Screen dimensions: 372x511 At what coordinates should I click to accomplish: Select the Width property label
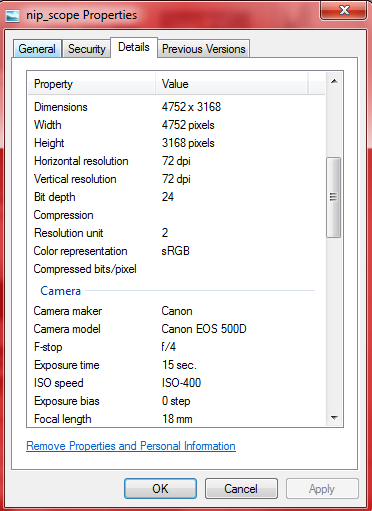point(48,125)
